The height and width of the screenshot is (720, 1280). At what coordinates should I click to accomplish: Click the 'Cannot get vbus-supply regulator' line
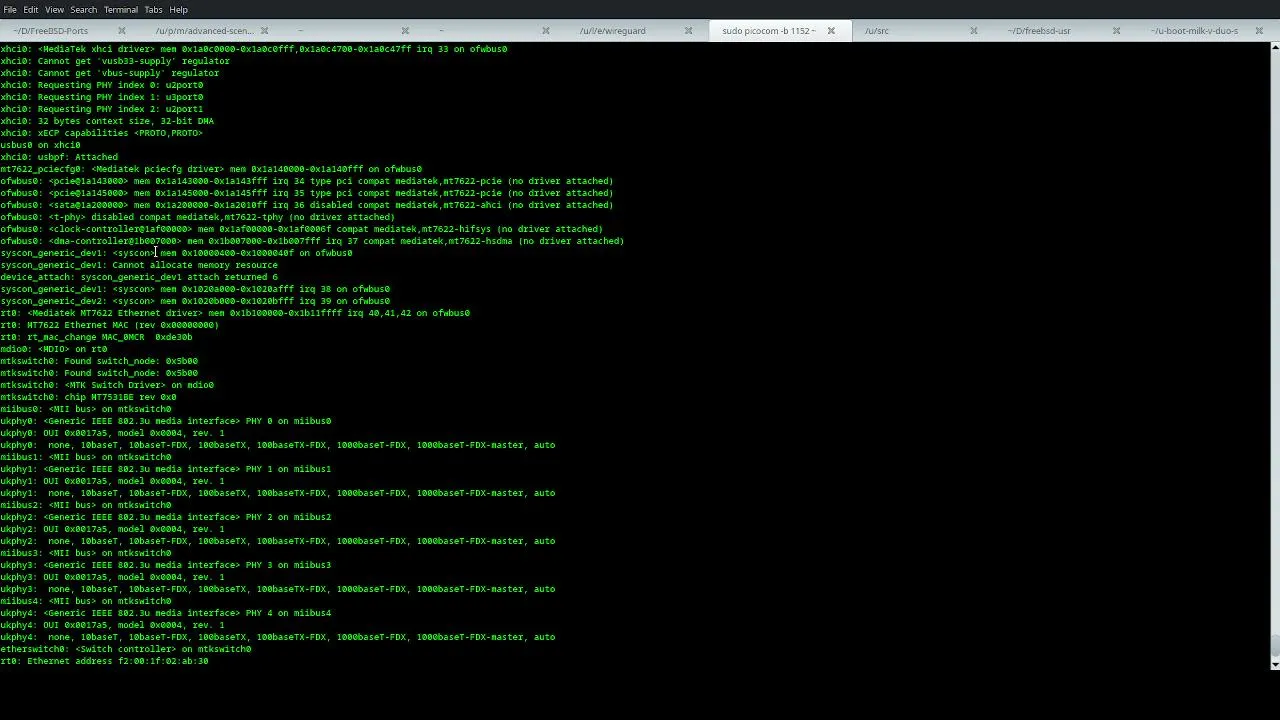coord(110,73)
